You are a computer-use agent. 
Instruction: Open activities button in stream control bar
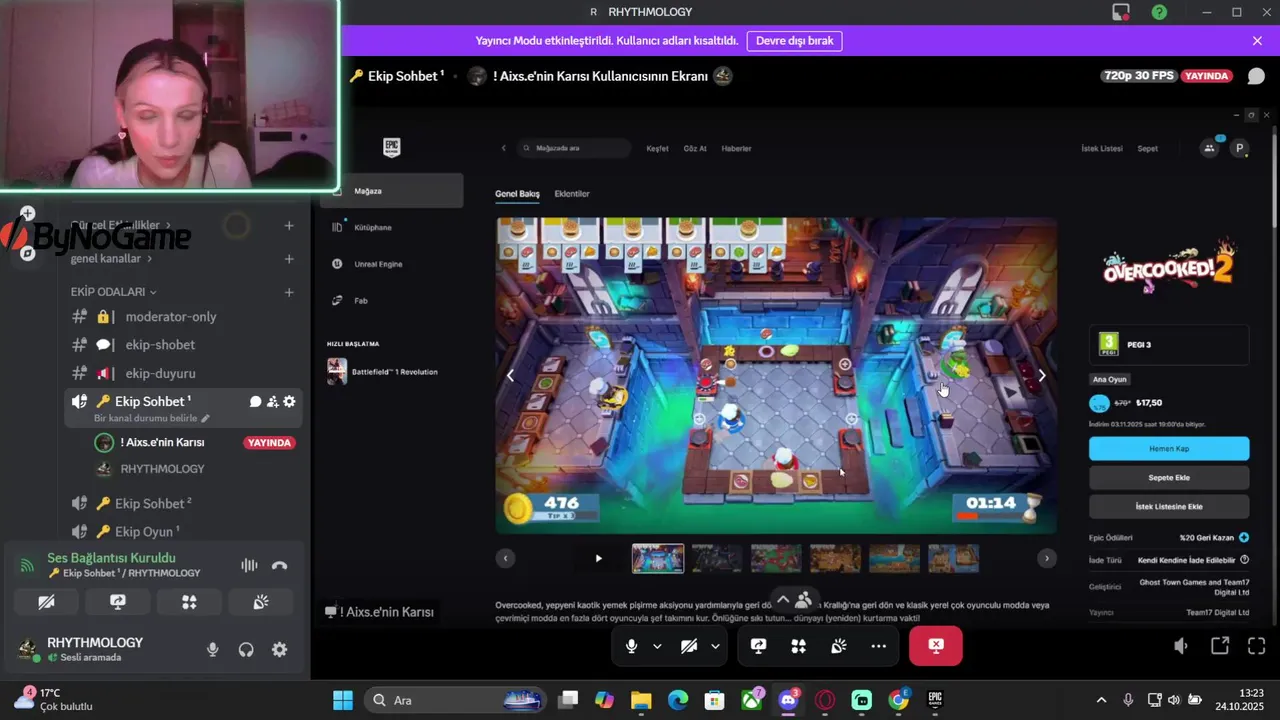coord(798,646)
